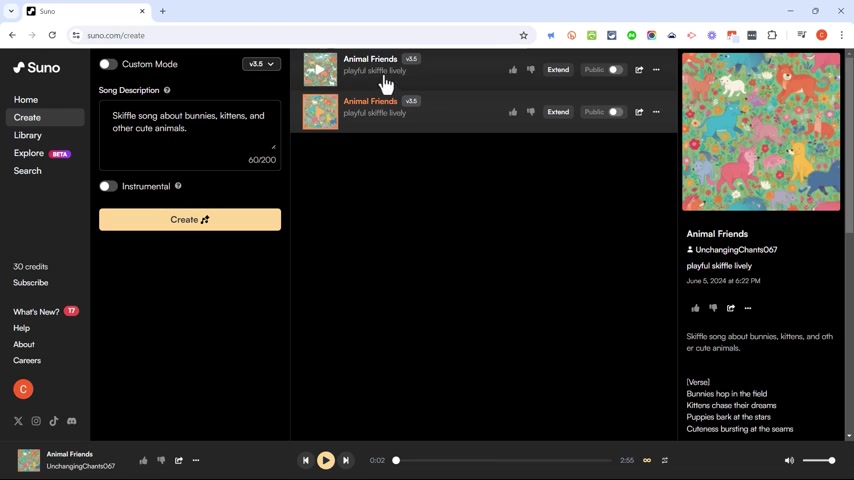
Task: Toggle Public switch on second Animal Friends row
Action: tap(615, 112)
